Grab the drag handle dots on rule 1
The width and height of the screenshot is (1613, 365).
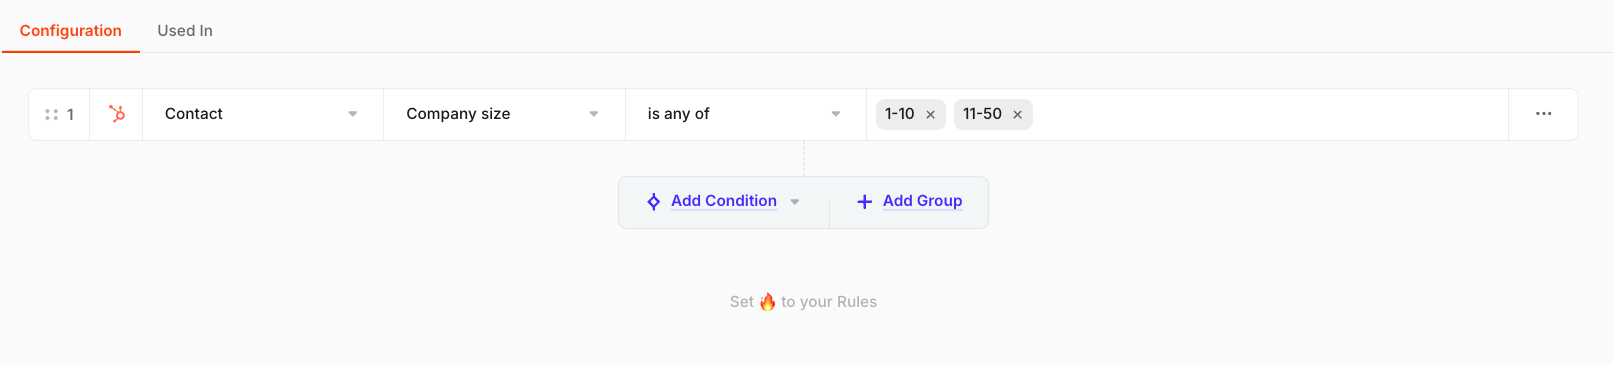pos(52,115)
